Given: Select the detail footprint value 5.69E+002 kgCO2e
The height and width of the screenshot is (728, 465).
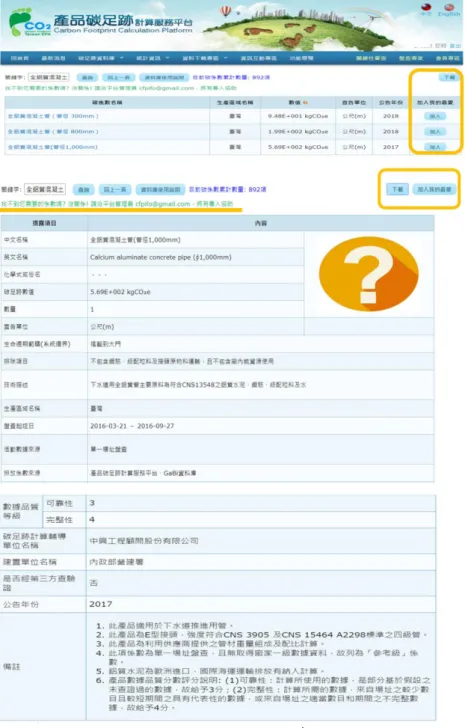Looking at the screenshot, I should point(120,292).
